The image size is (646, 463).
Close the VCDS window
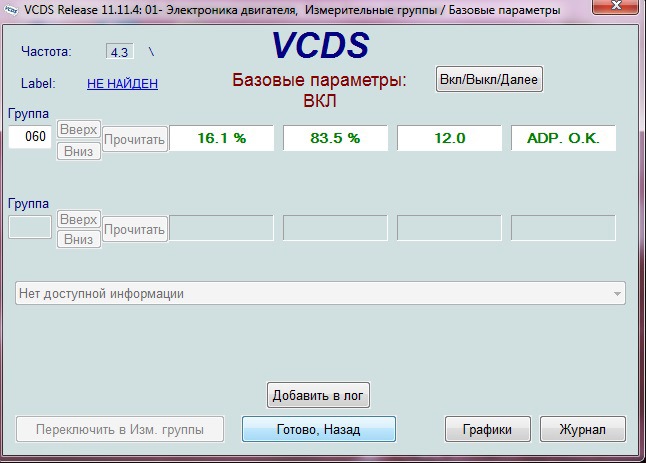pyautogui.click(x=616, y=6)
